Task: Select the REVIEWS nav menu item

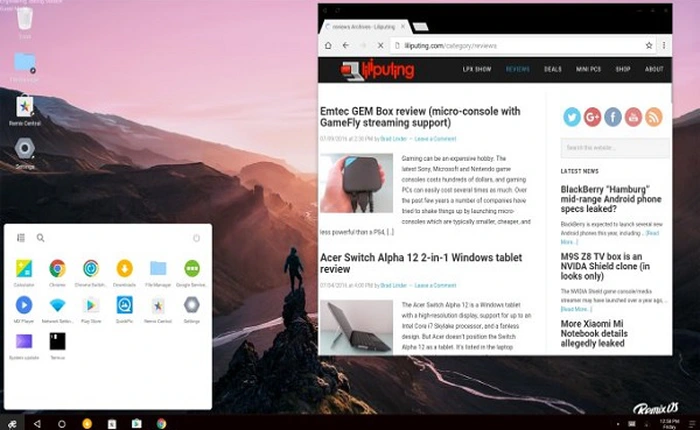Action: [517, 69]
